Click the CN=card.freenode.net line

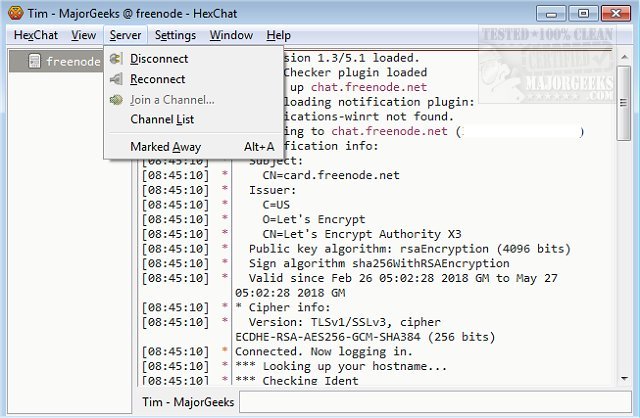(331, 175)
